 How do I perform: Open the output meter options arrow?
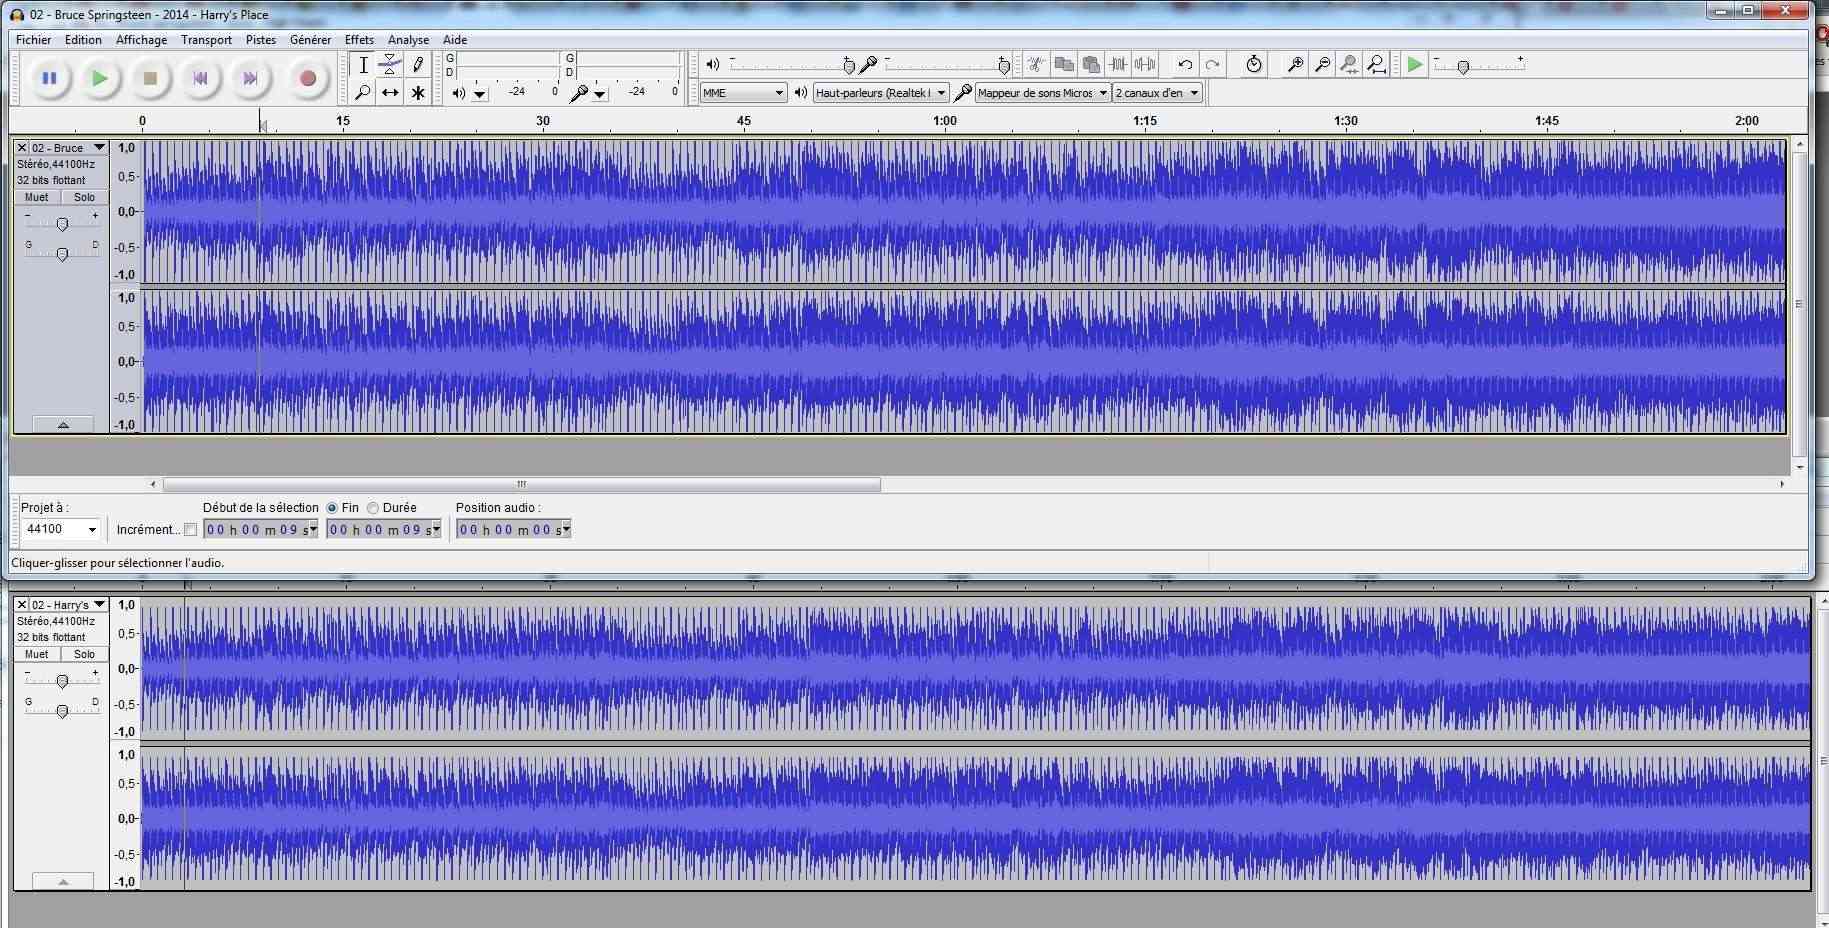click(480, 94)
